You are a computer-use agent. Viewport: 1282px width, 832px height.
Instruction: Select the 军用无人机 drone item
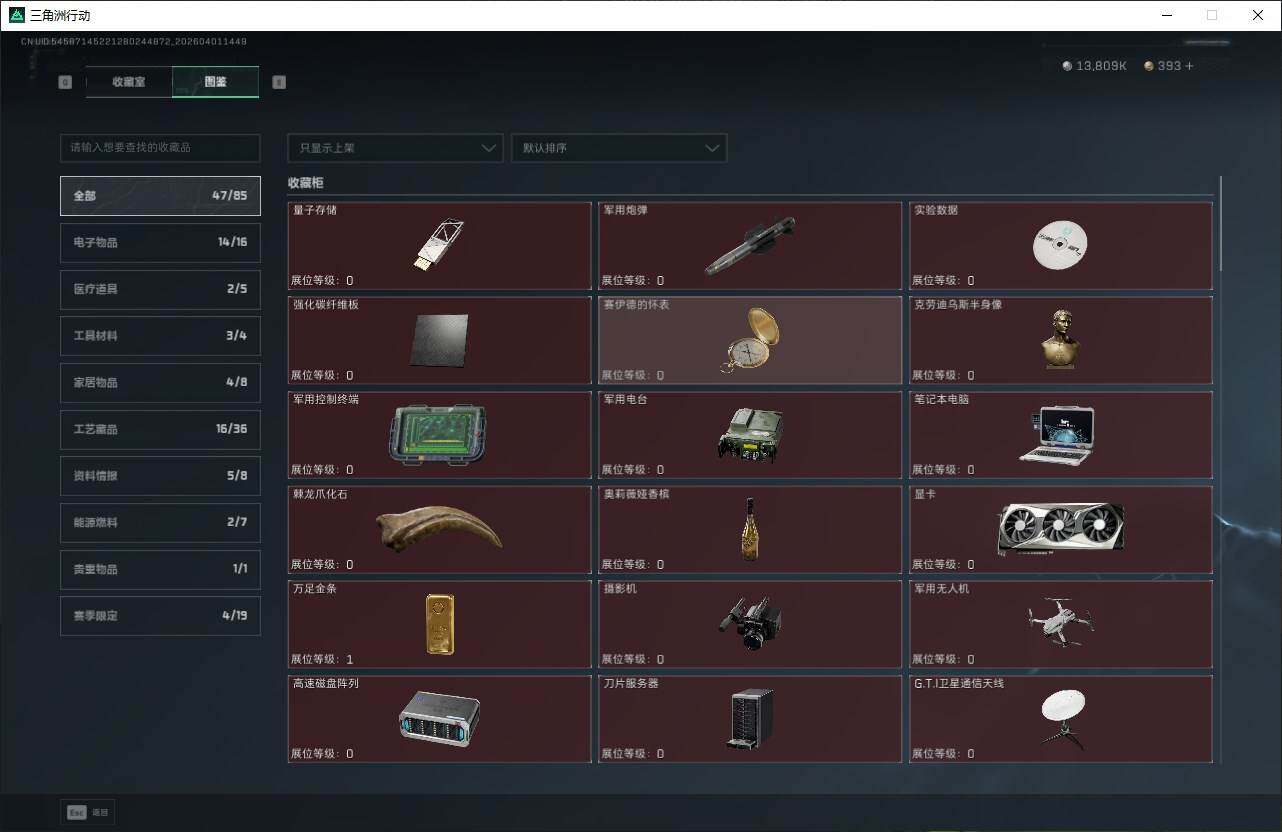click(x=1061, y=624)
